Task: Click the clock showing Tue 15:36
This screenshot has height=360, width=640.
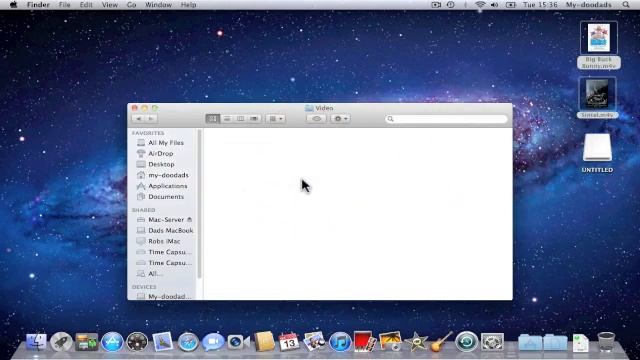Action: (540, 5)
